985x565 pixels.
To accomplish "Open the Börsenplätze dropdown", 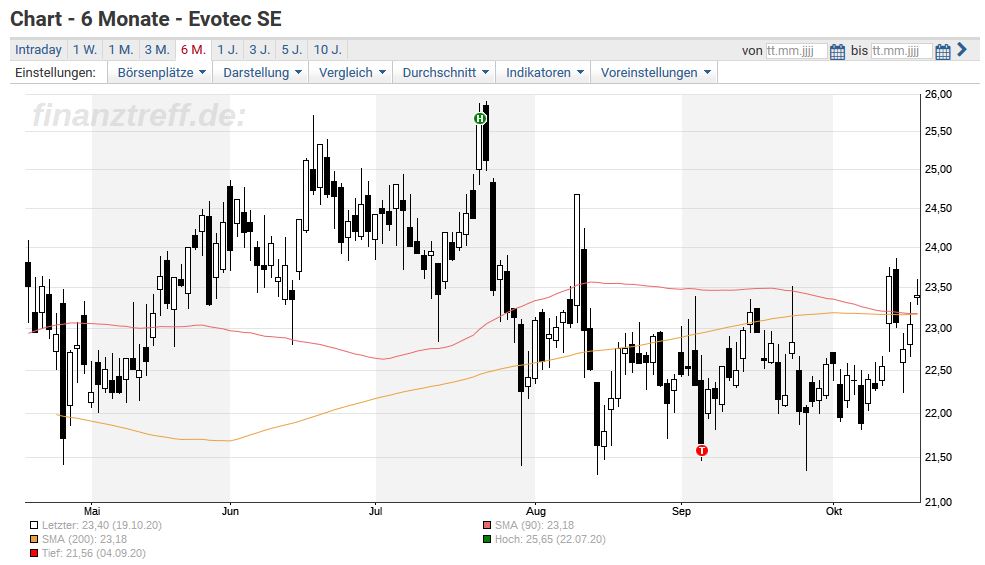I will click(161, 72).
